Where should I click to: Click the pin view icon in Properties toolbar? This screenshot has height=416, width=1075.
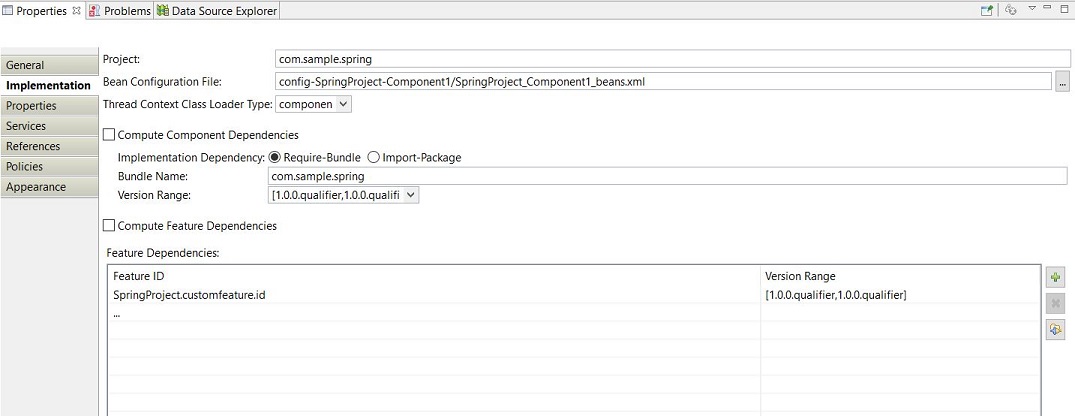click(x=987, y=10)
